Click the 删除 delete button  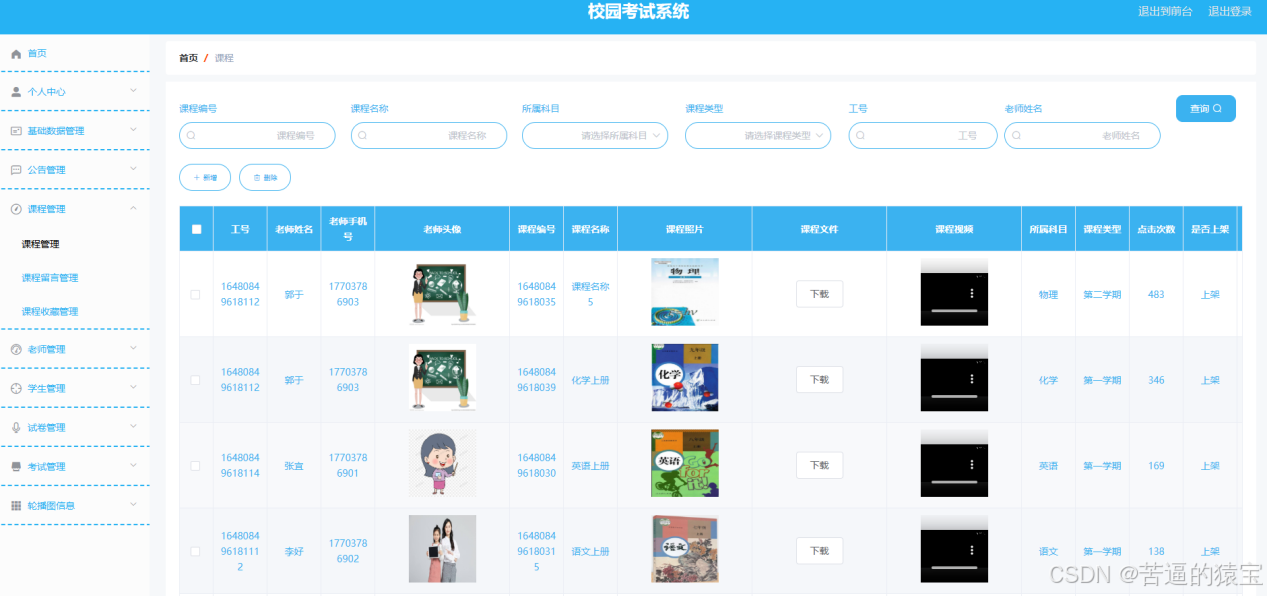tap(265, 177)
